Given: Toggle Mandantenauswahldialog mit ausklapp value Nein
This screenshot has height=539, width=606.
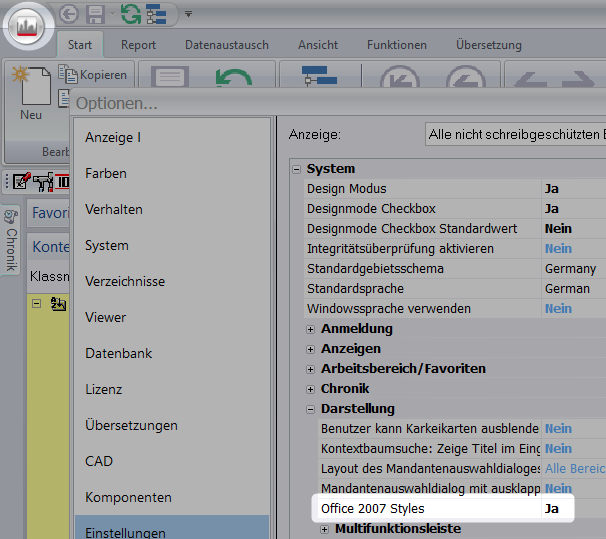Looking at the screenshot, I should click(558, 488).
